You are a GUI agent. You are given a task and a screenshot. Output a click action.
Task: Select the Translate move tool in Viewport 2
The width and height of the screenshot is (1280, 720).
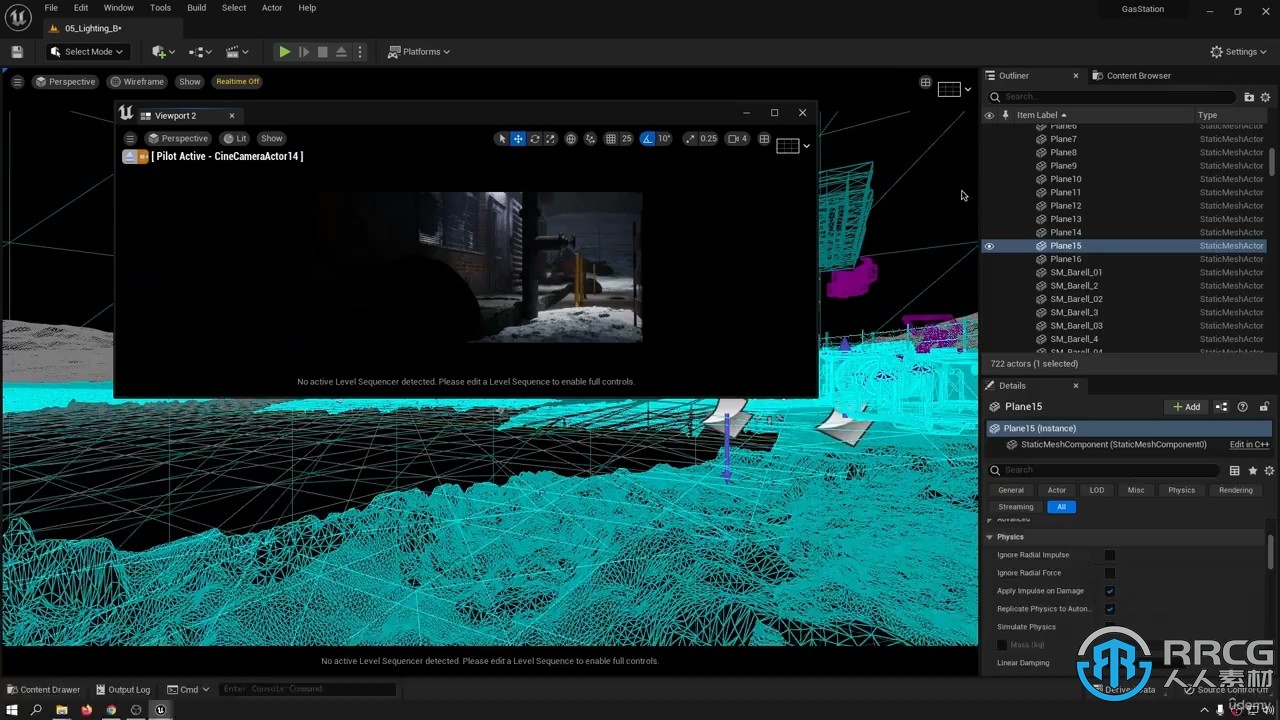coord(518,139)
